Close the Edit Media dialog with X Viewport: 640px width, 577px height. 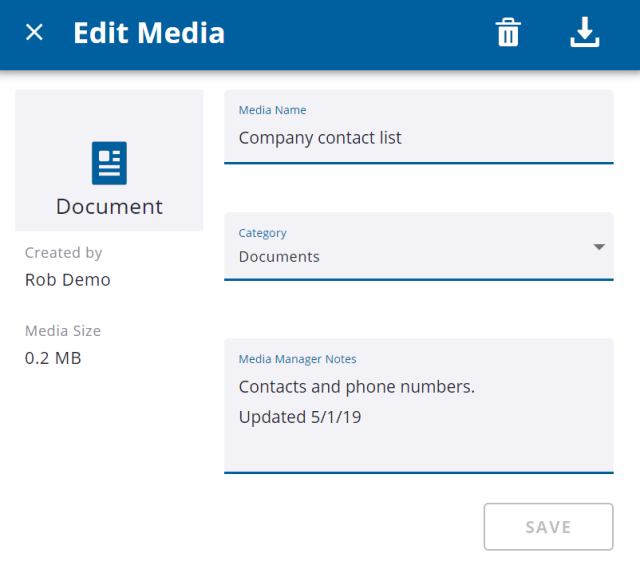pos(34,32)
